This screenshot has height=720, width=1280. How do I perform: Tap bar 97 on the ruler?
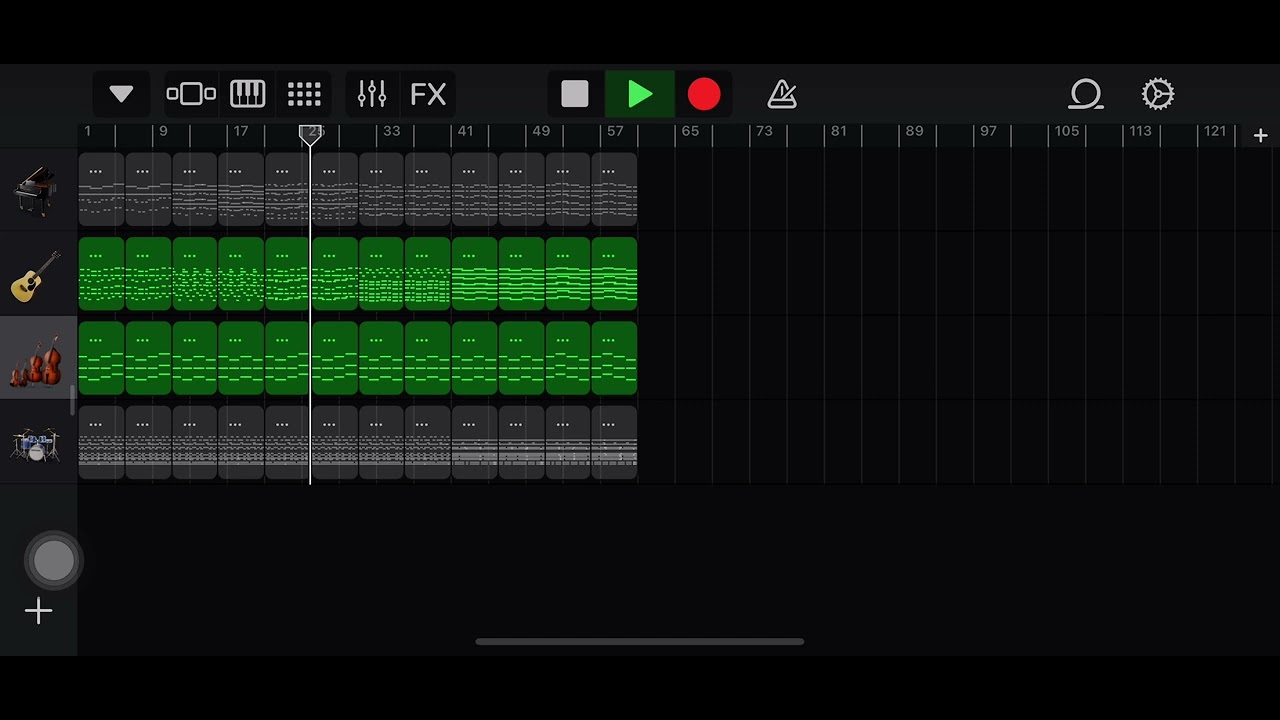[x=988, y=132]
